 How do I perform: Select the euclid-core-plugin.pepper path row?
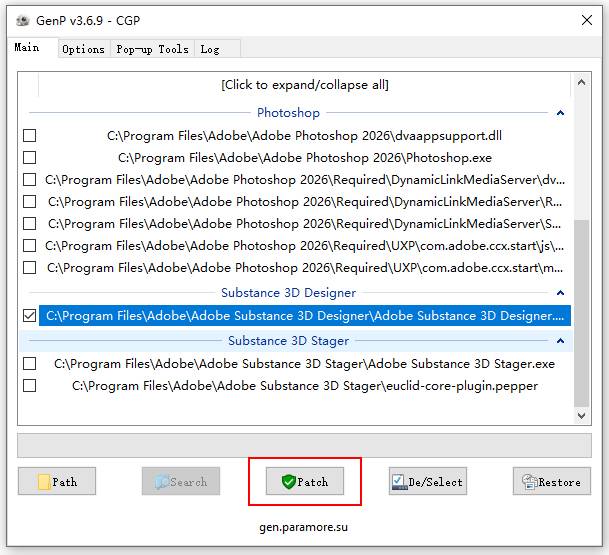click(x=305, y=386)
